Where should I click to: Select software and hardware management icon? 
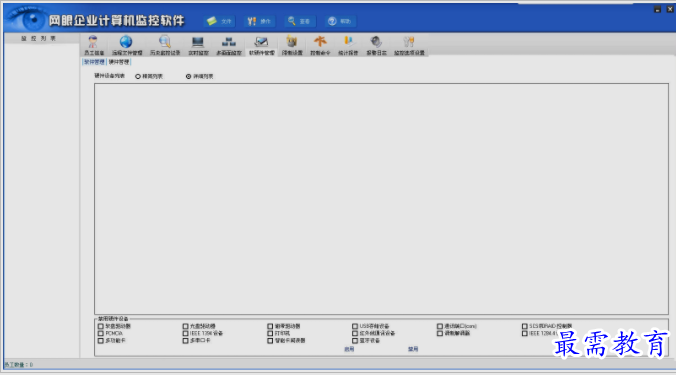(x=262, y=46)
